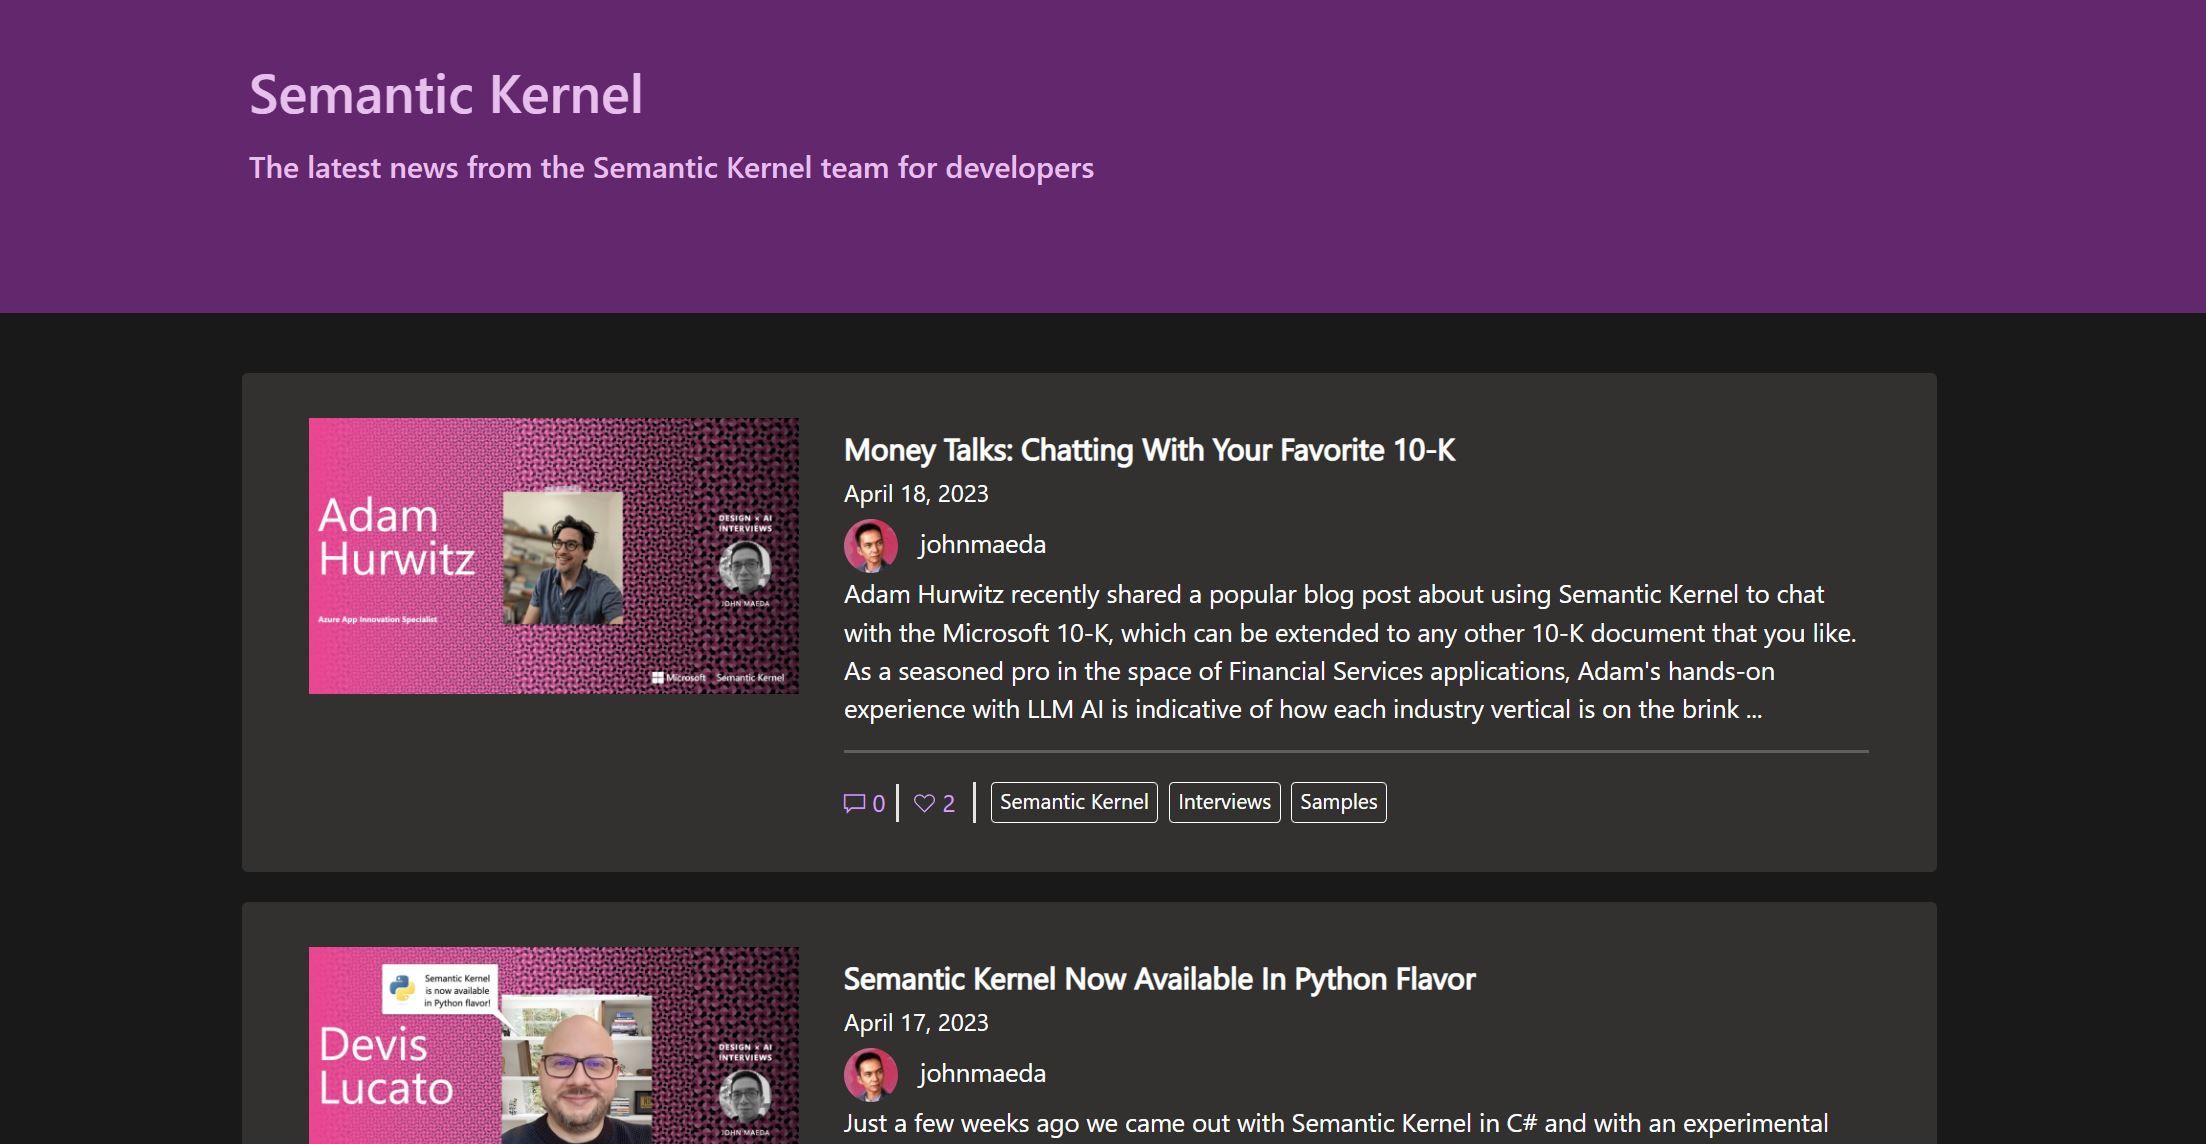The height and width of the screenshot is (1144, 2206).
Task: Click the Semantic Kernel blog title heading
Action: coord(445,95)
